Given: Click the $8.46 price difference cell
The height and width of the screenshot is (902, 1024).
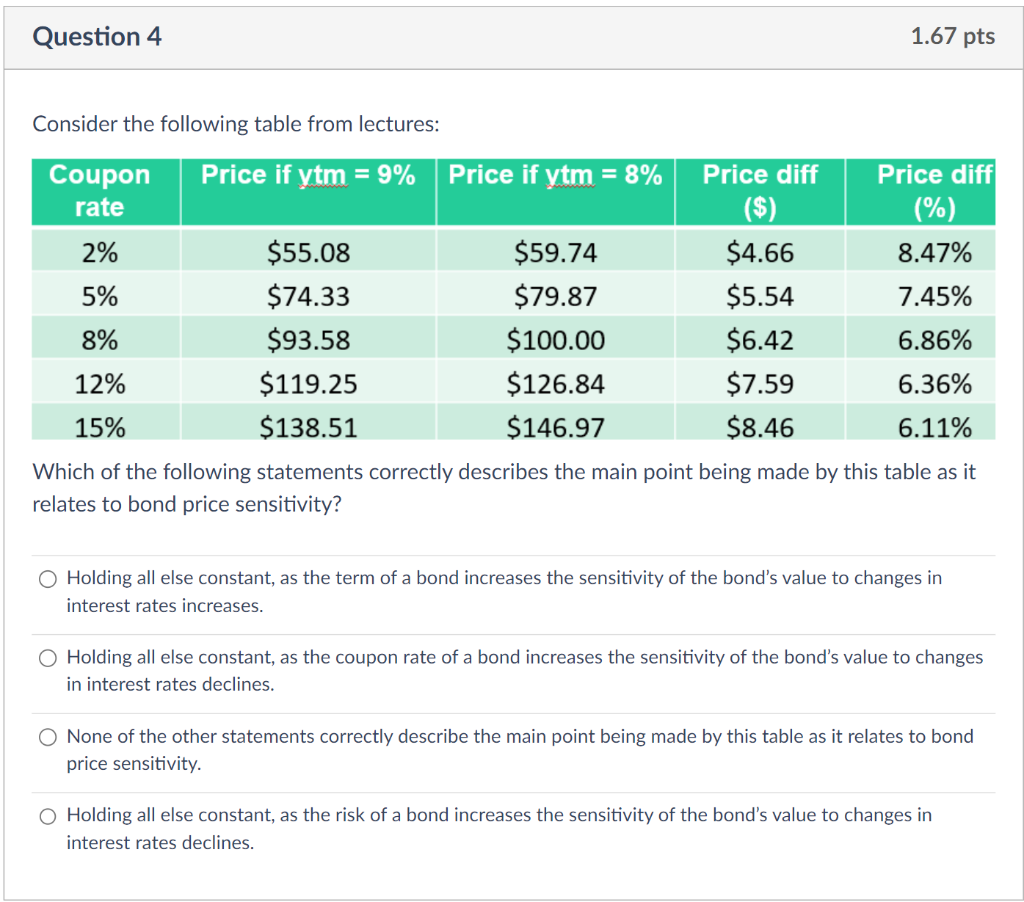Looking at the screenshot, I should click(x=760, y=426).
